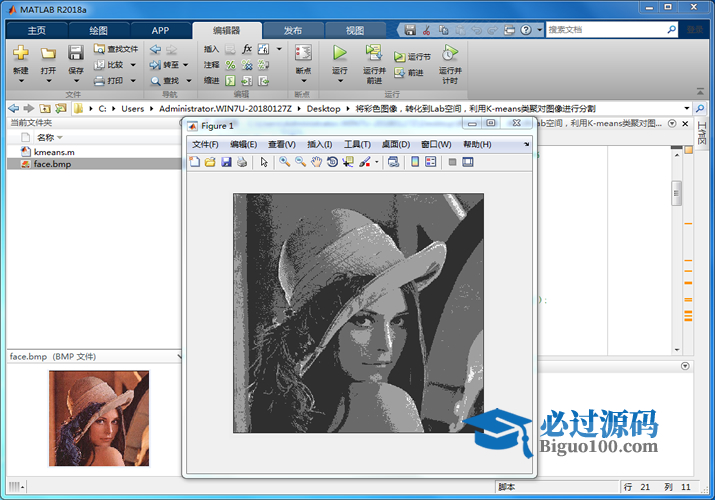Open the Figure 1 工具(T) menu
This screenshot has width=715, height=500.
point(357,144)
